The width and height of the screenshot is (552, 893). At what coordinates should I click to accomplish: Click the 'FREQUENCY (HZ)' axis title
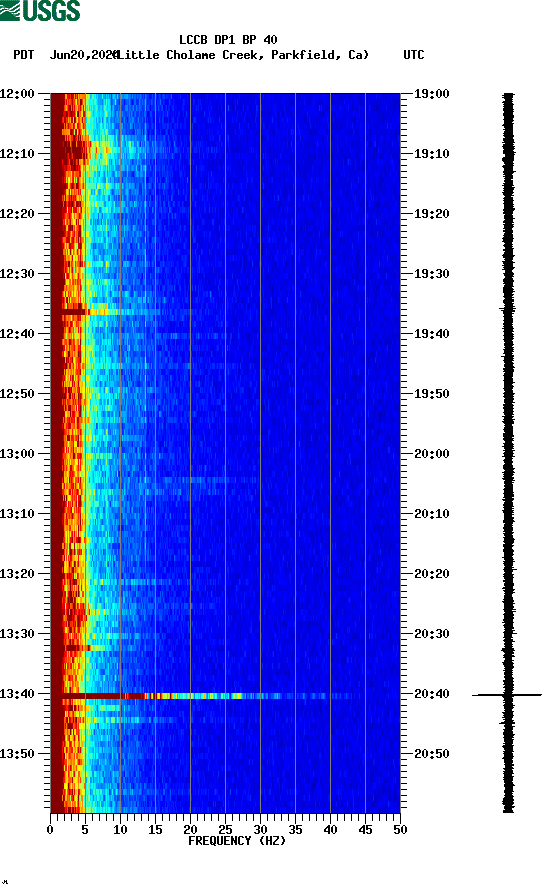click(x=237, y=841)
